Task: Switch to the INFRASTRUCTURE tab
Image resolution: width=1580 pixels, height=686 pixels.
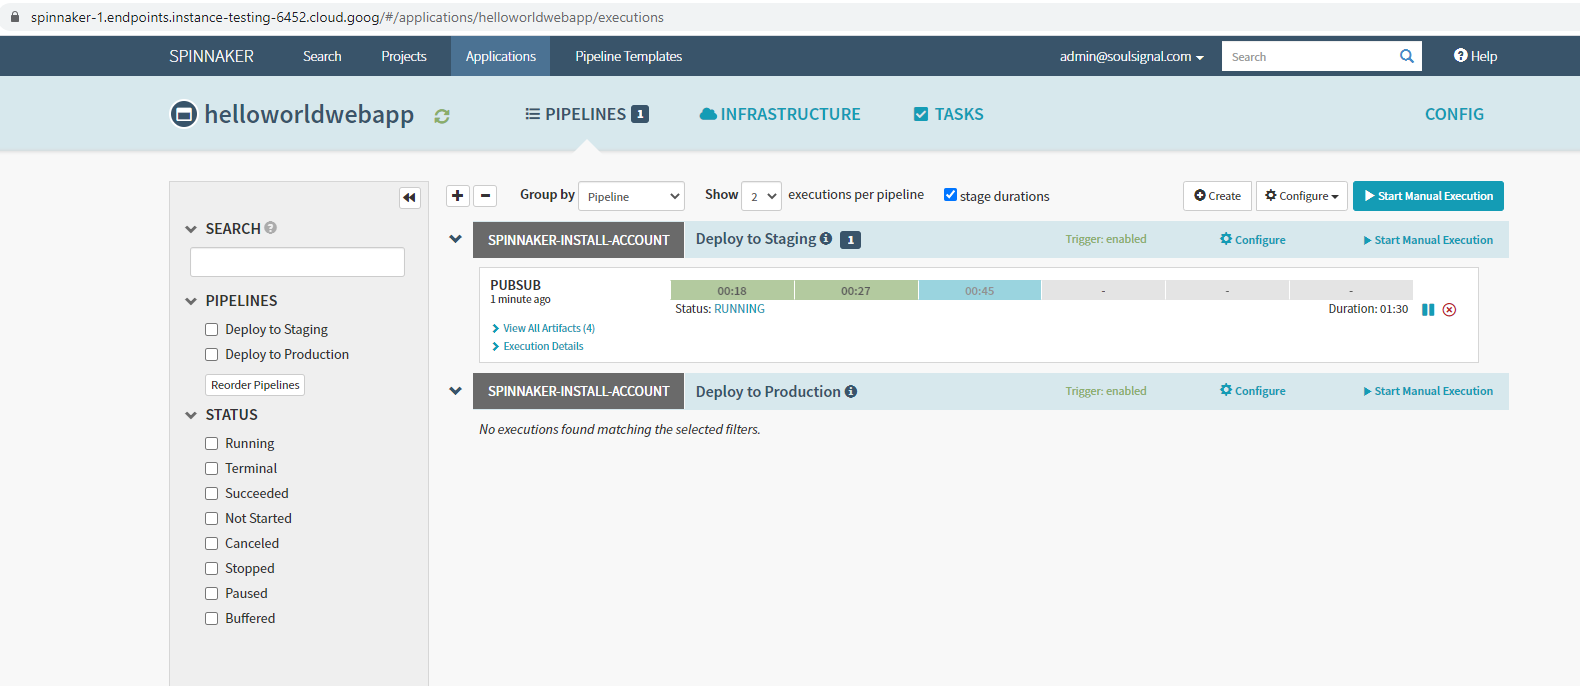Action: click(x=780, y=114)
